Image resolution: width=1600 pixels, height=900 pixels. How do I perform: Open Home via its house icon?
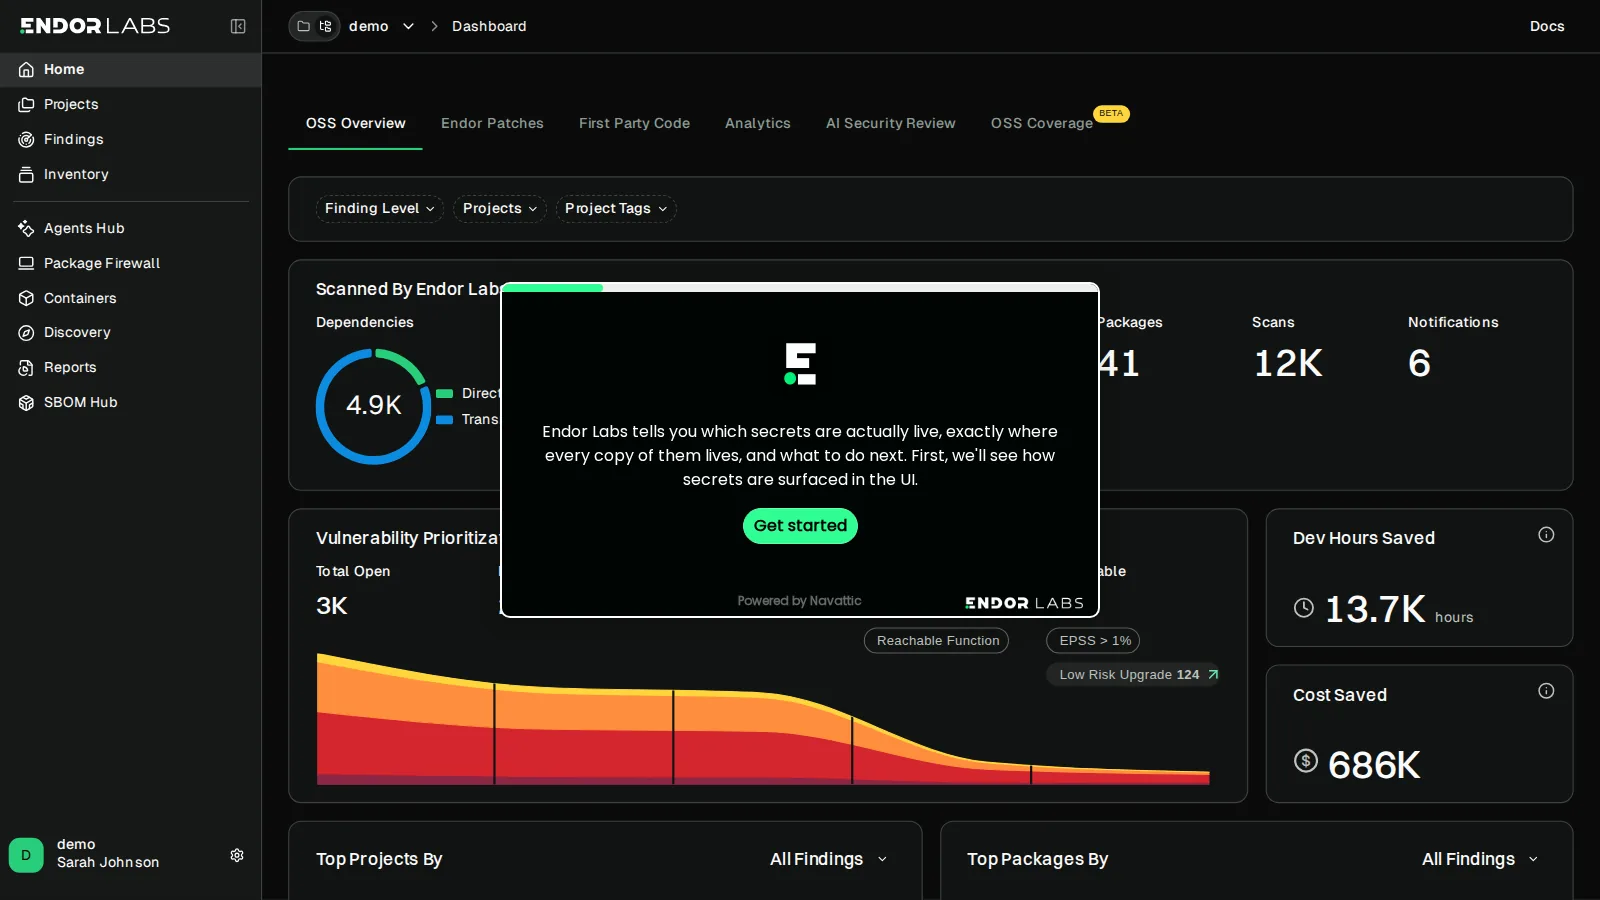26,69
